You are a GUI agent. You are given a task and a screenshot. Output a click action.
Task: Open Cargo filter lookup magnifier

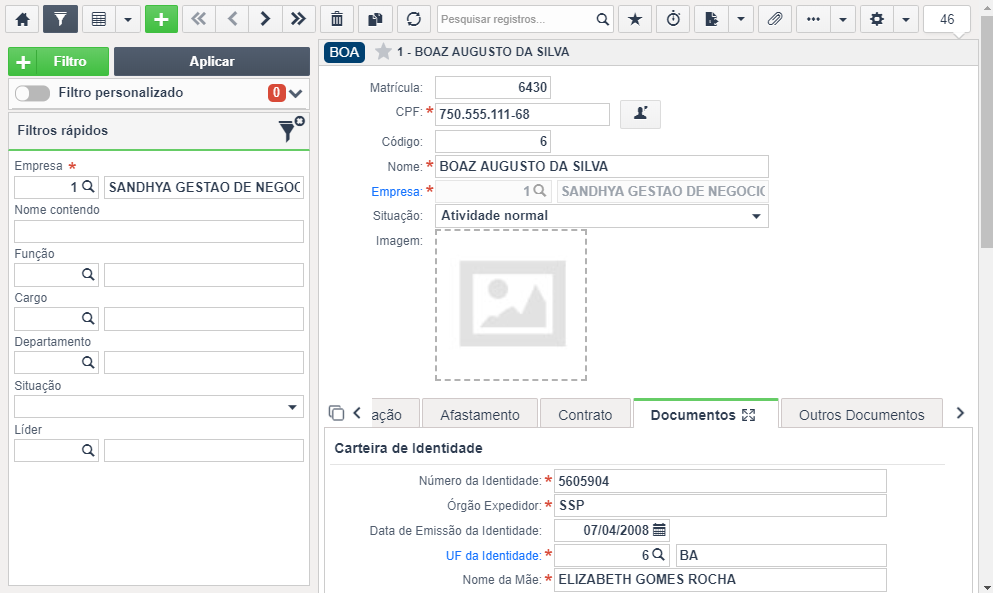coord(88,318)
